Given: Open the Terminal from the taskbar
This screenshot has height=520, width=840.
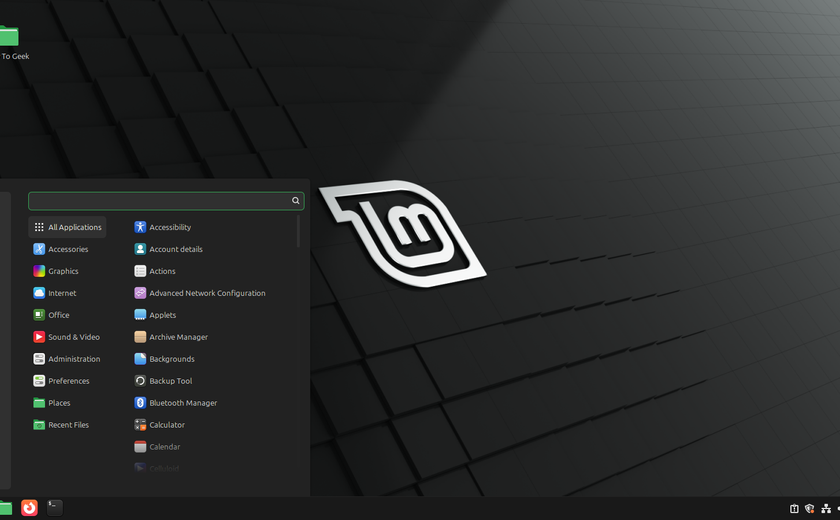Looking at the screenshot, I should pyautogui.click(x=55, y=508).
